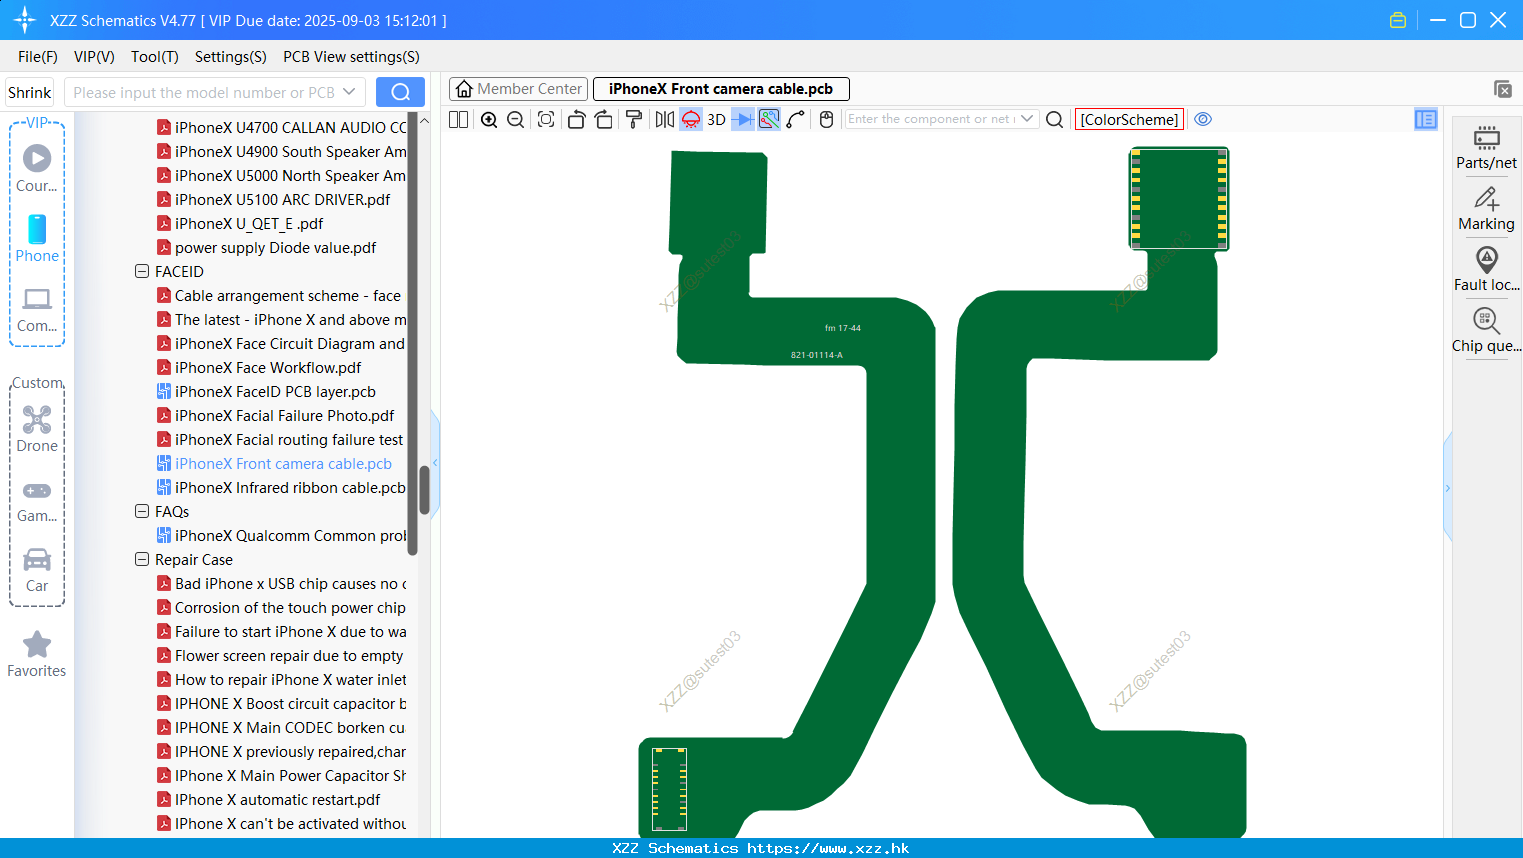Open iPhoneX U5100 ARC DRIVER.pdf
Screen dimensions: 1523x858
[282, 200]
